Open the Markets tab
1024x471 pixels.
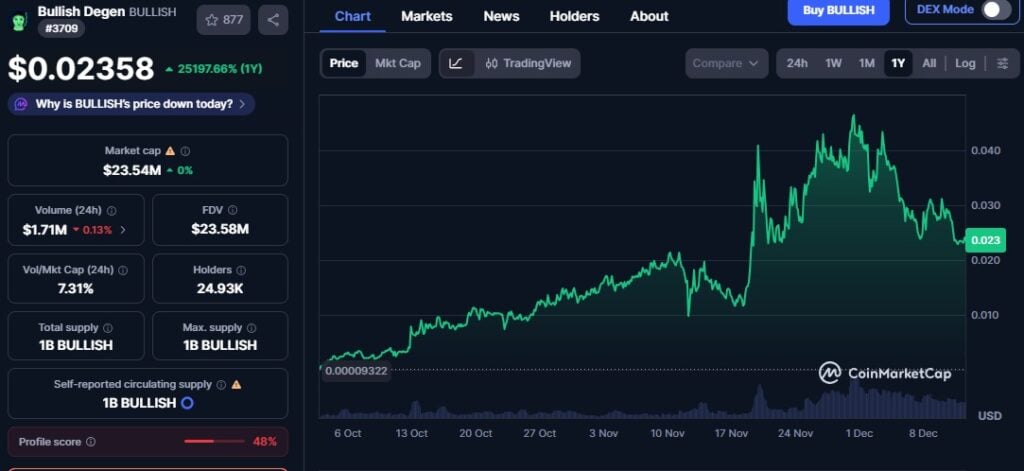426,16
